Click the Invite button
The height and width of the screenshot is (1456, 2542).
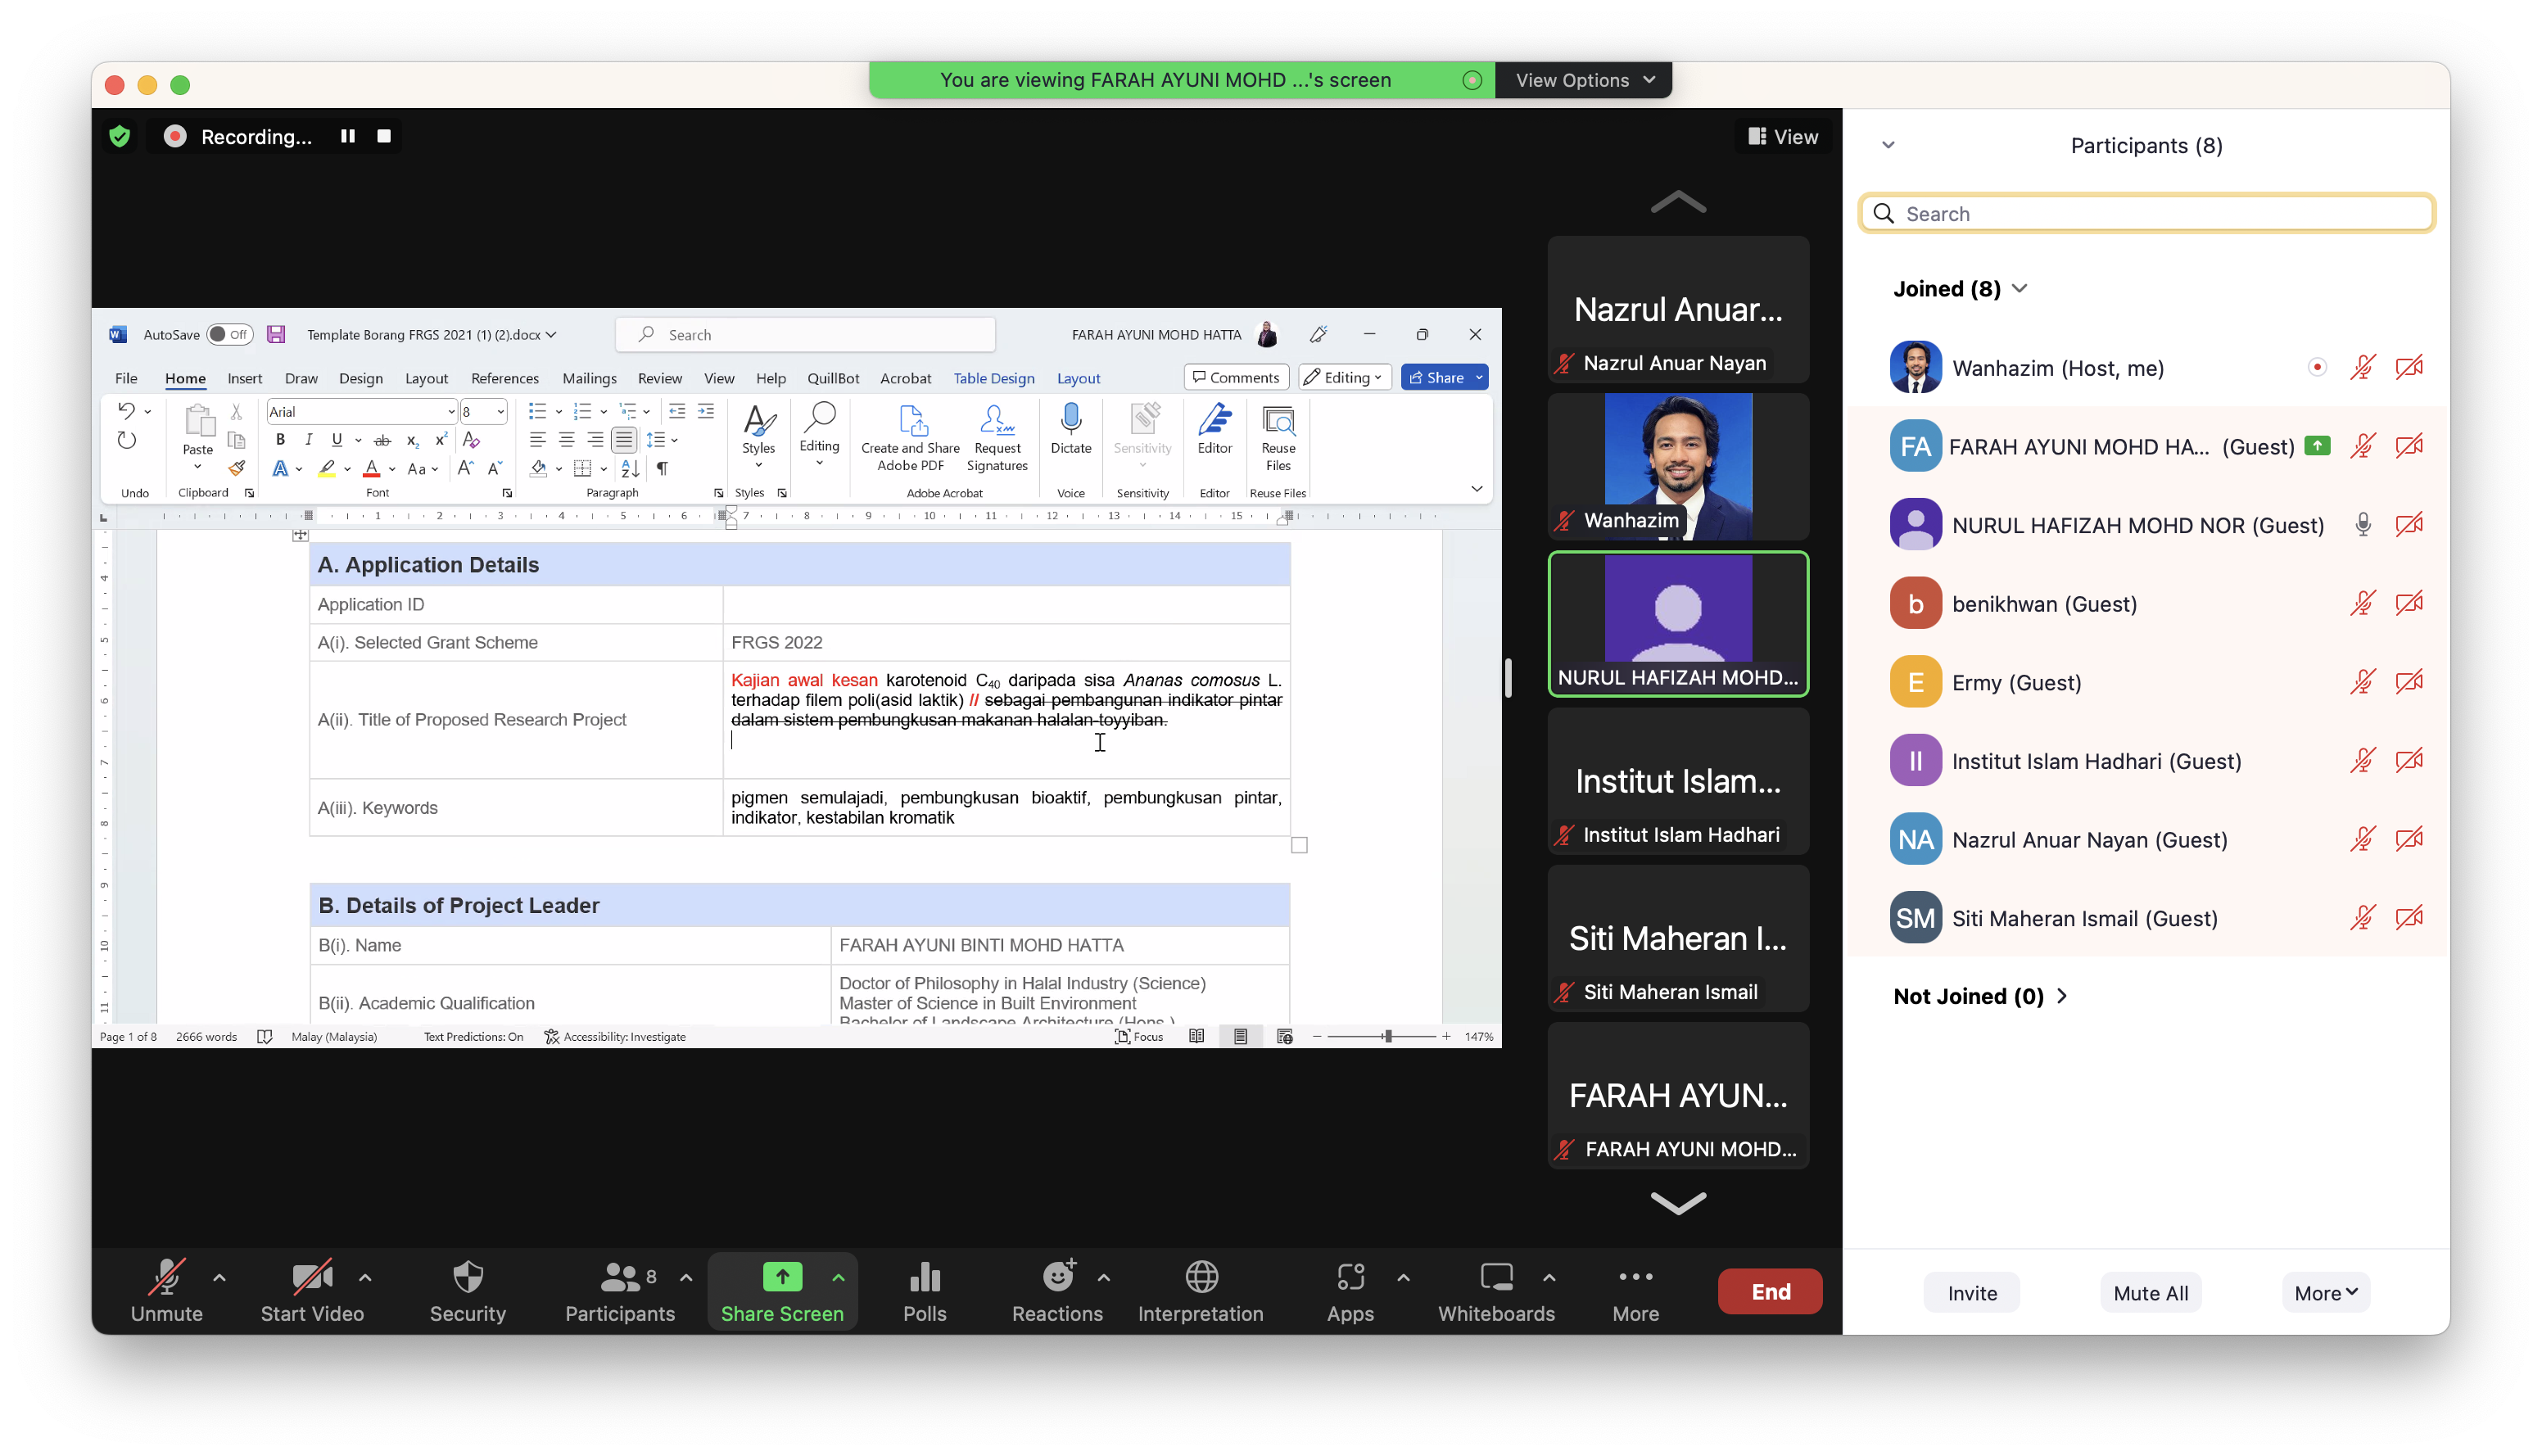coord(1971,1293)
